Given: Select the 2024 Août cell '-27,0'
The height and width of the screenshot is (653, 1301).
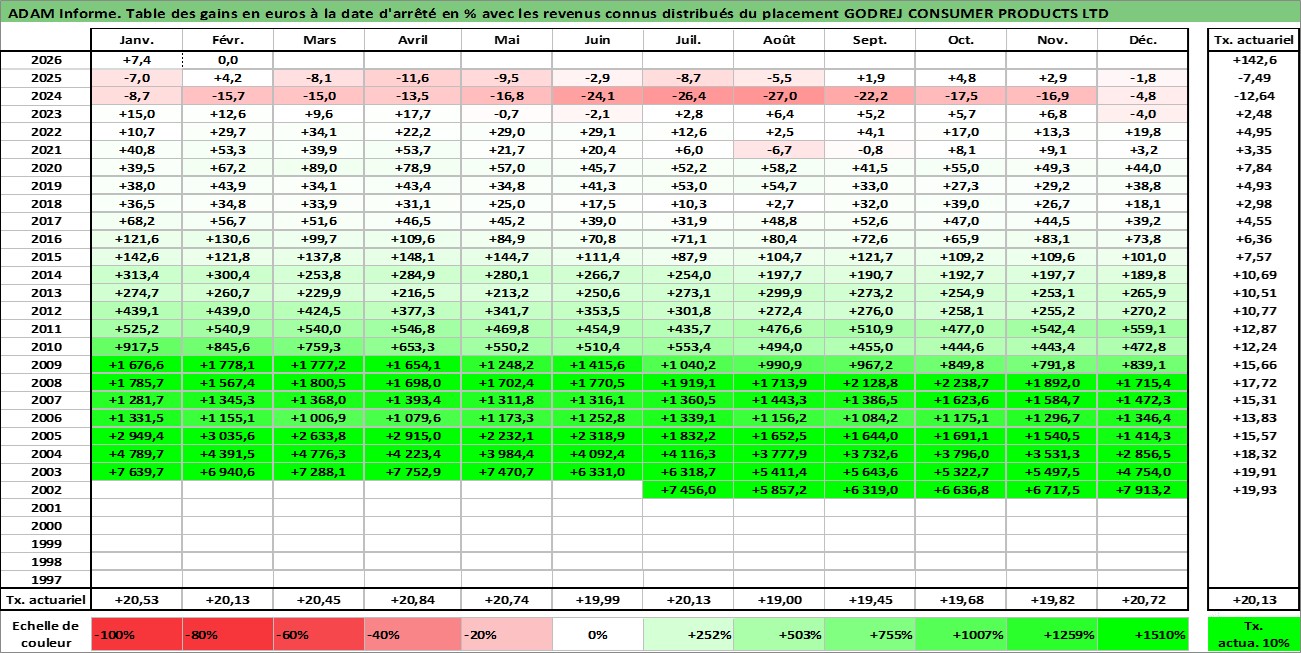Looking at the screenshot, I should [779, 96].
